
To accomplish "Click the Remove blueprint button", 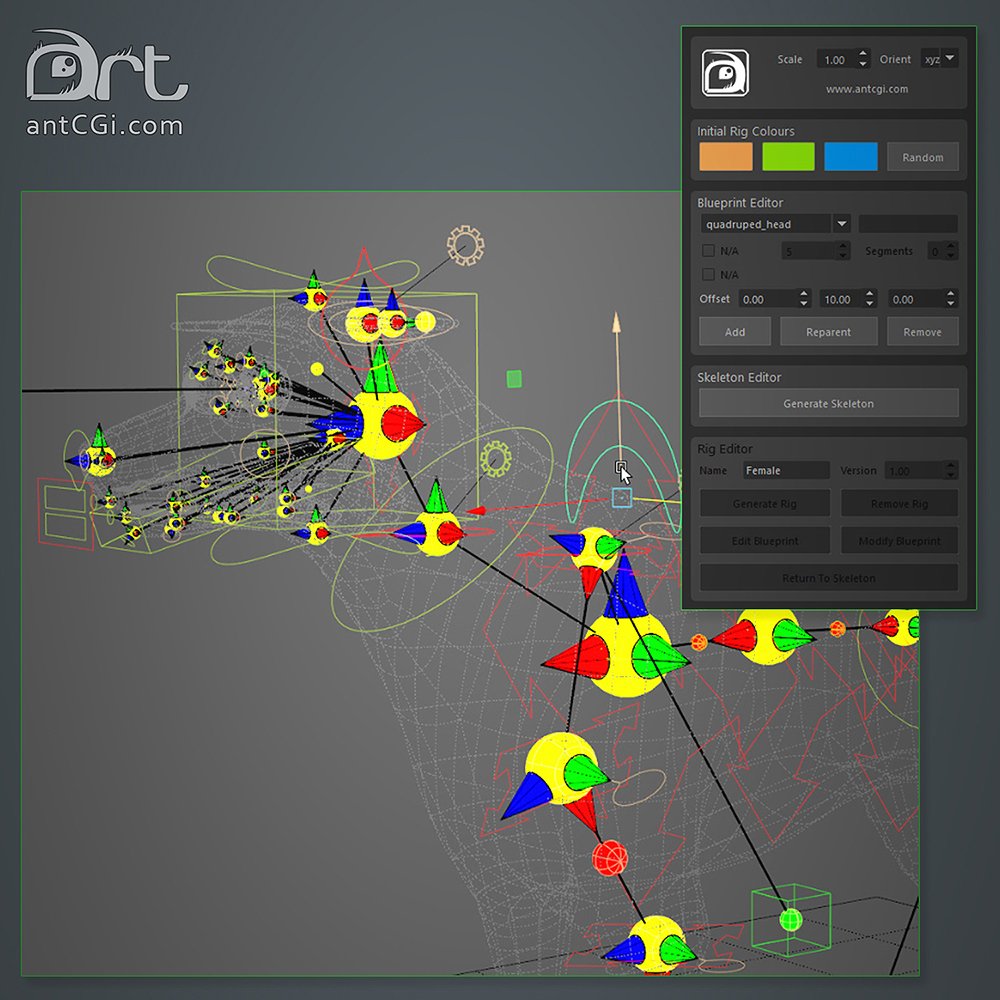I will 922,332.
